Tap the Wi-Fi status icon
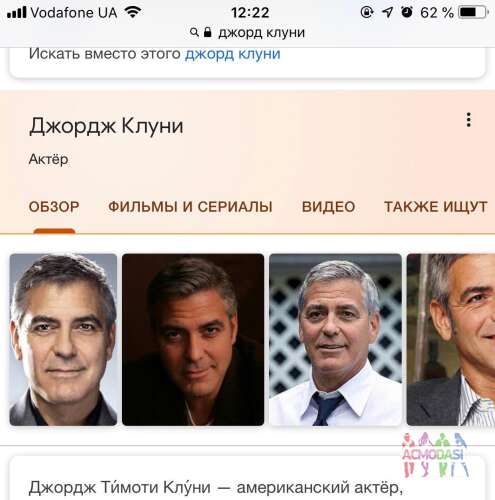 click(x=133, y=12)
